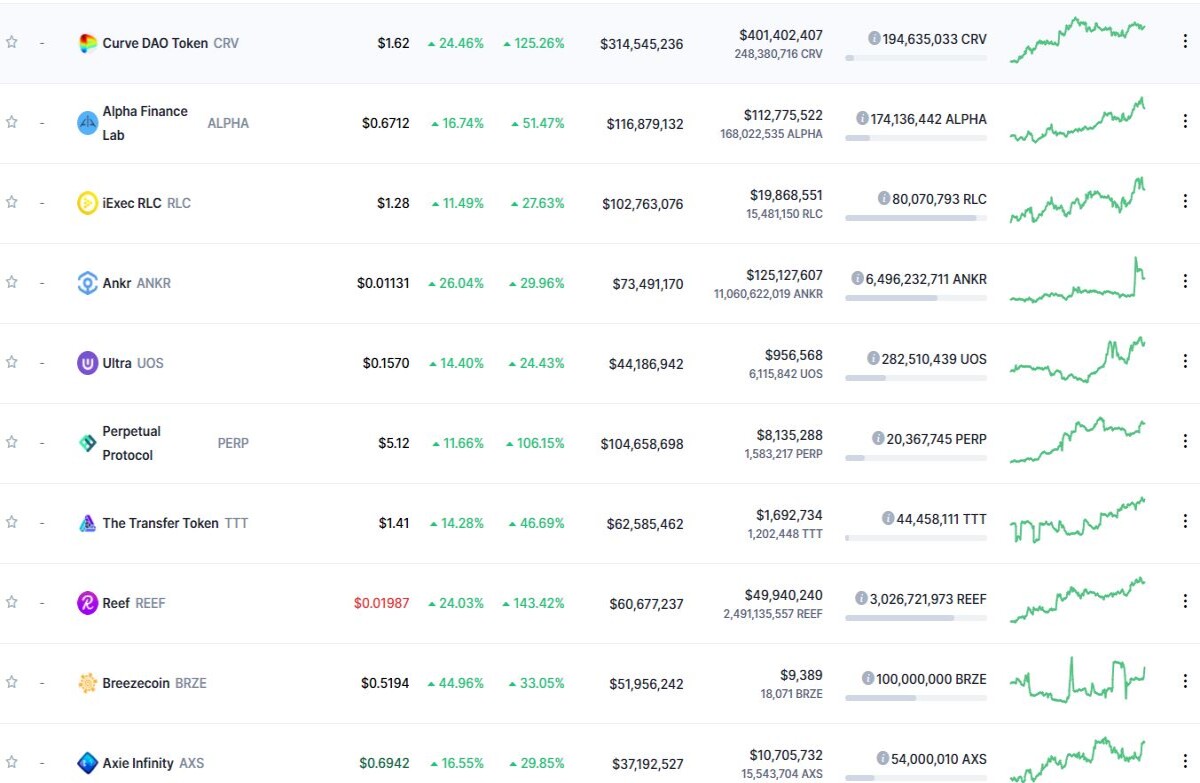Click the iExec RLC logo icon
1200x783 pixels.
88,203
